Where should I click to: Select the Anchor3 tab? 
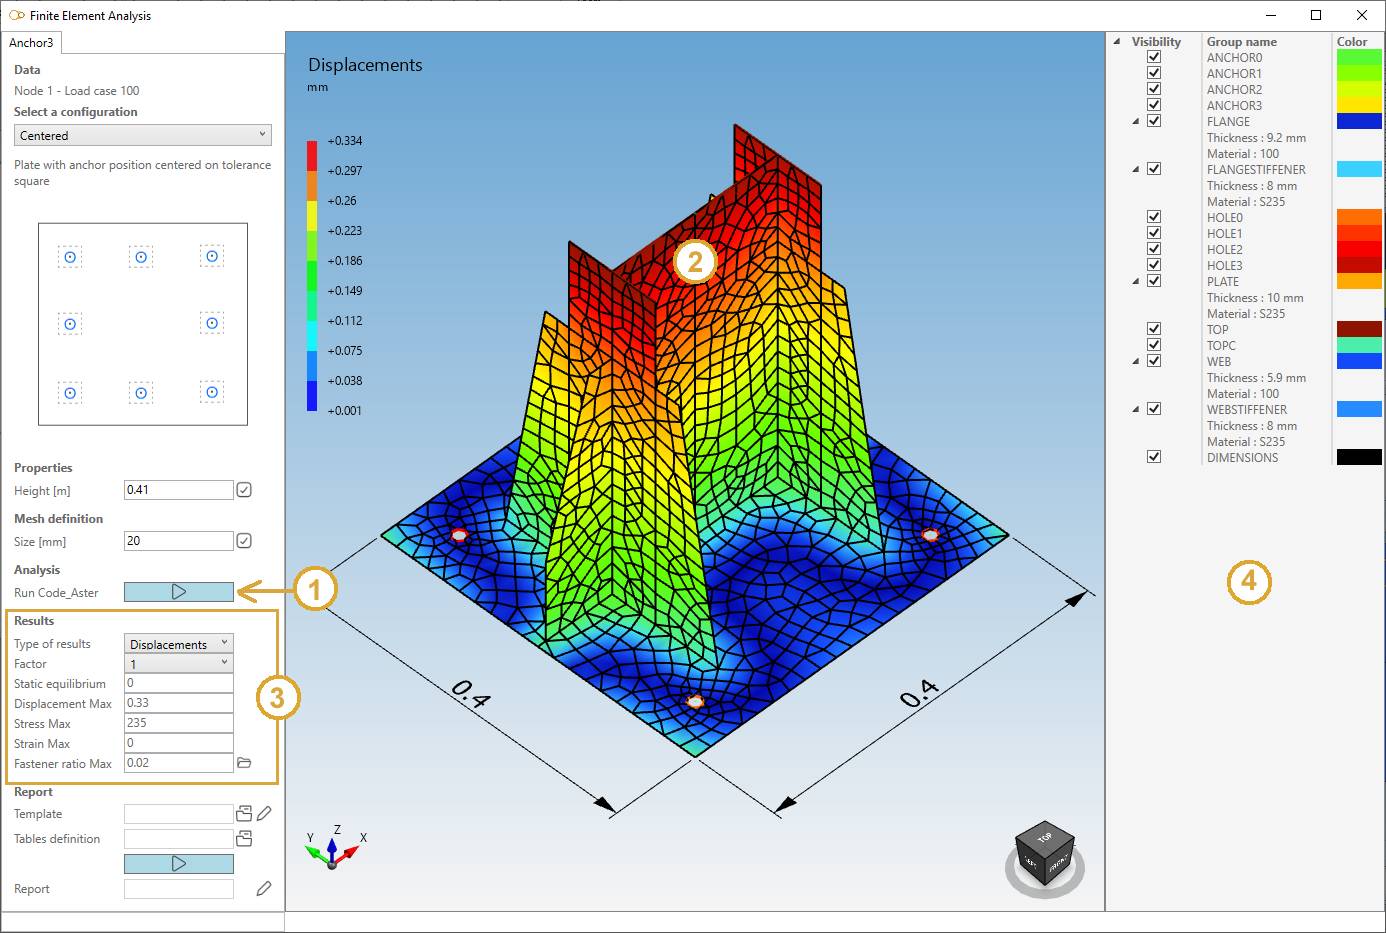[x=31, y=43]
